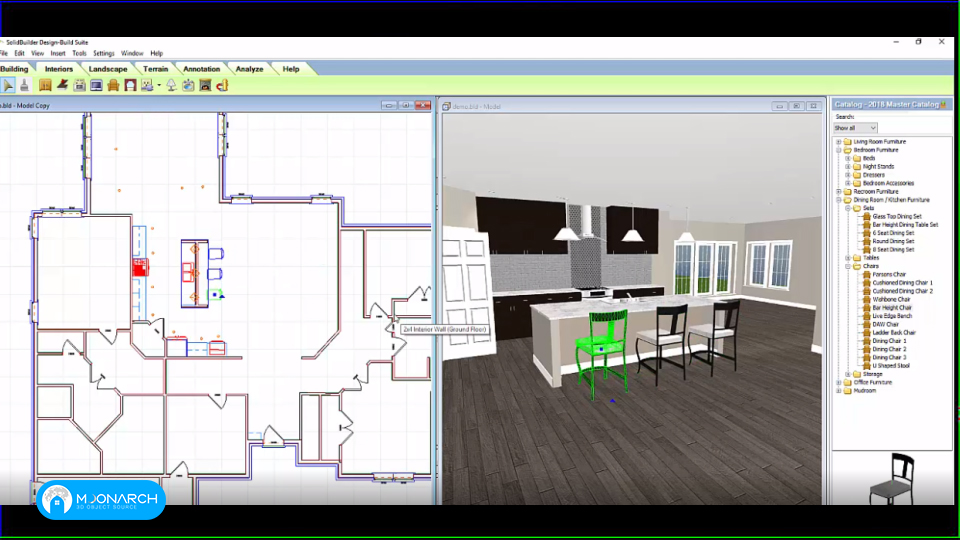Click the window curtains icon

[x=130, y=86]
